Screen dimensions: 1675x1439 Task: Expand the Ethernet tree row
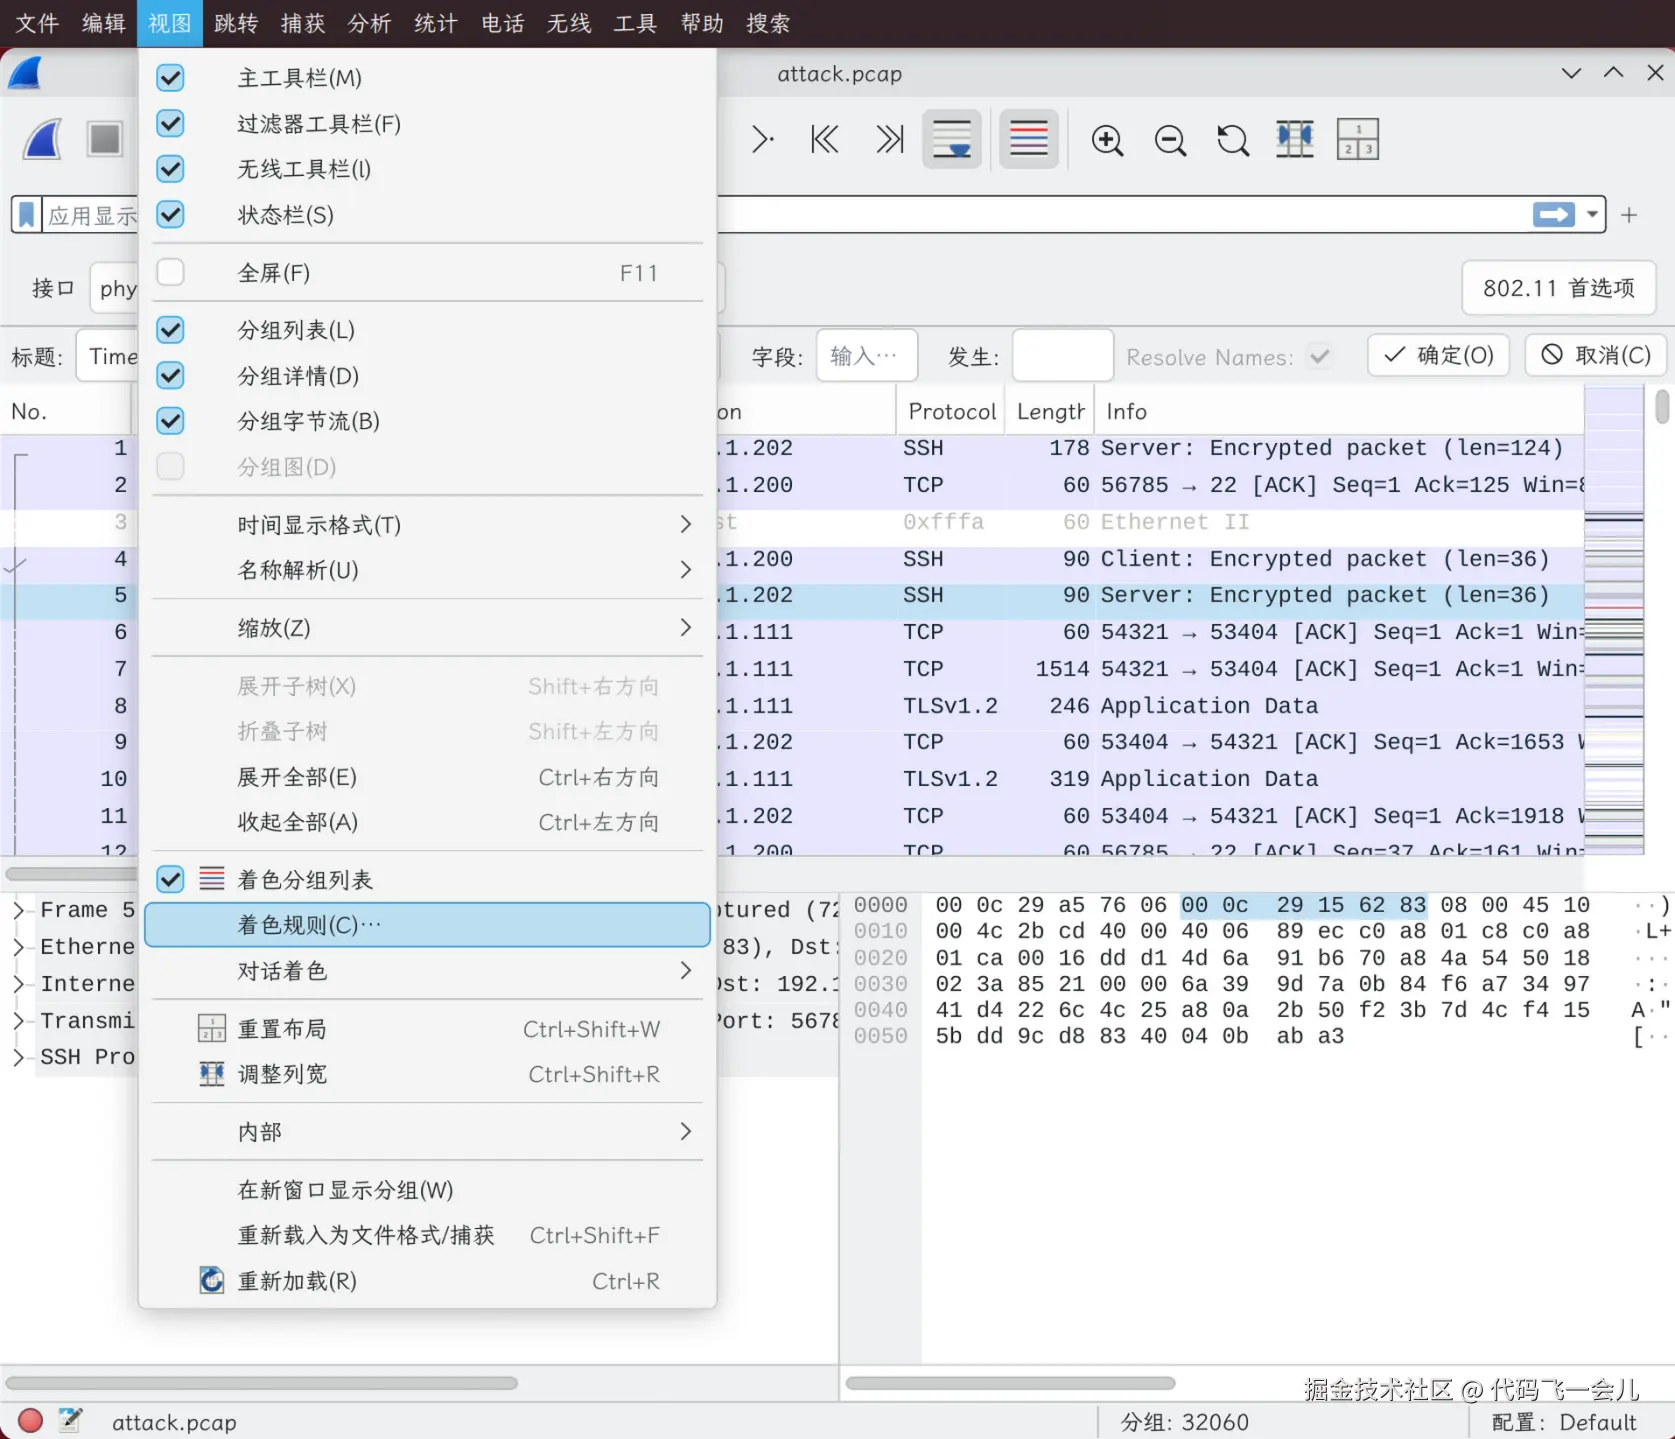click(18, 946)
